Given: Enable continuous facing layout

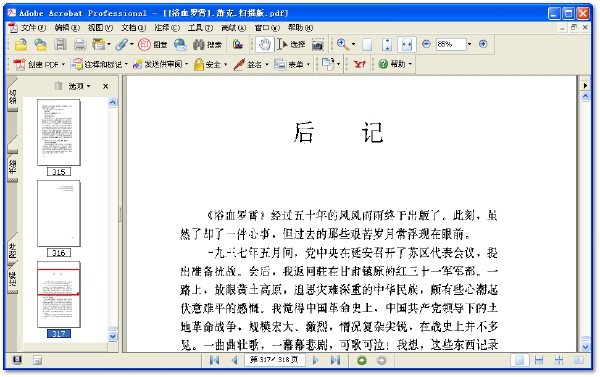Looking at the screenshot, I should (x=559, y=360).
